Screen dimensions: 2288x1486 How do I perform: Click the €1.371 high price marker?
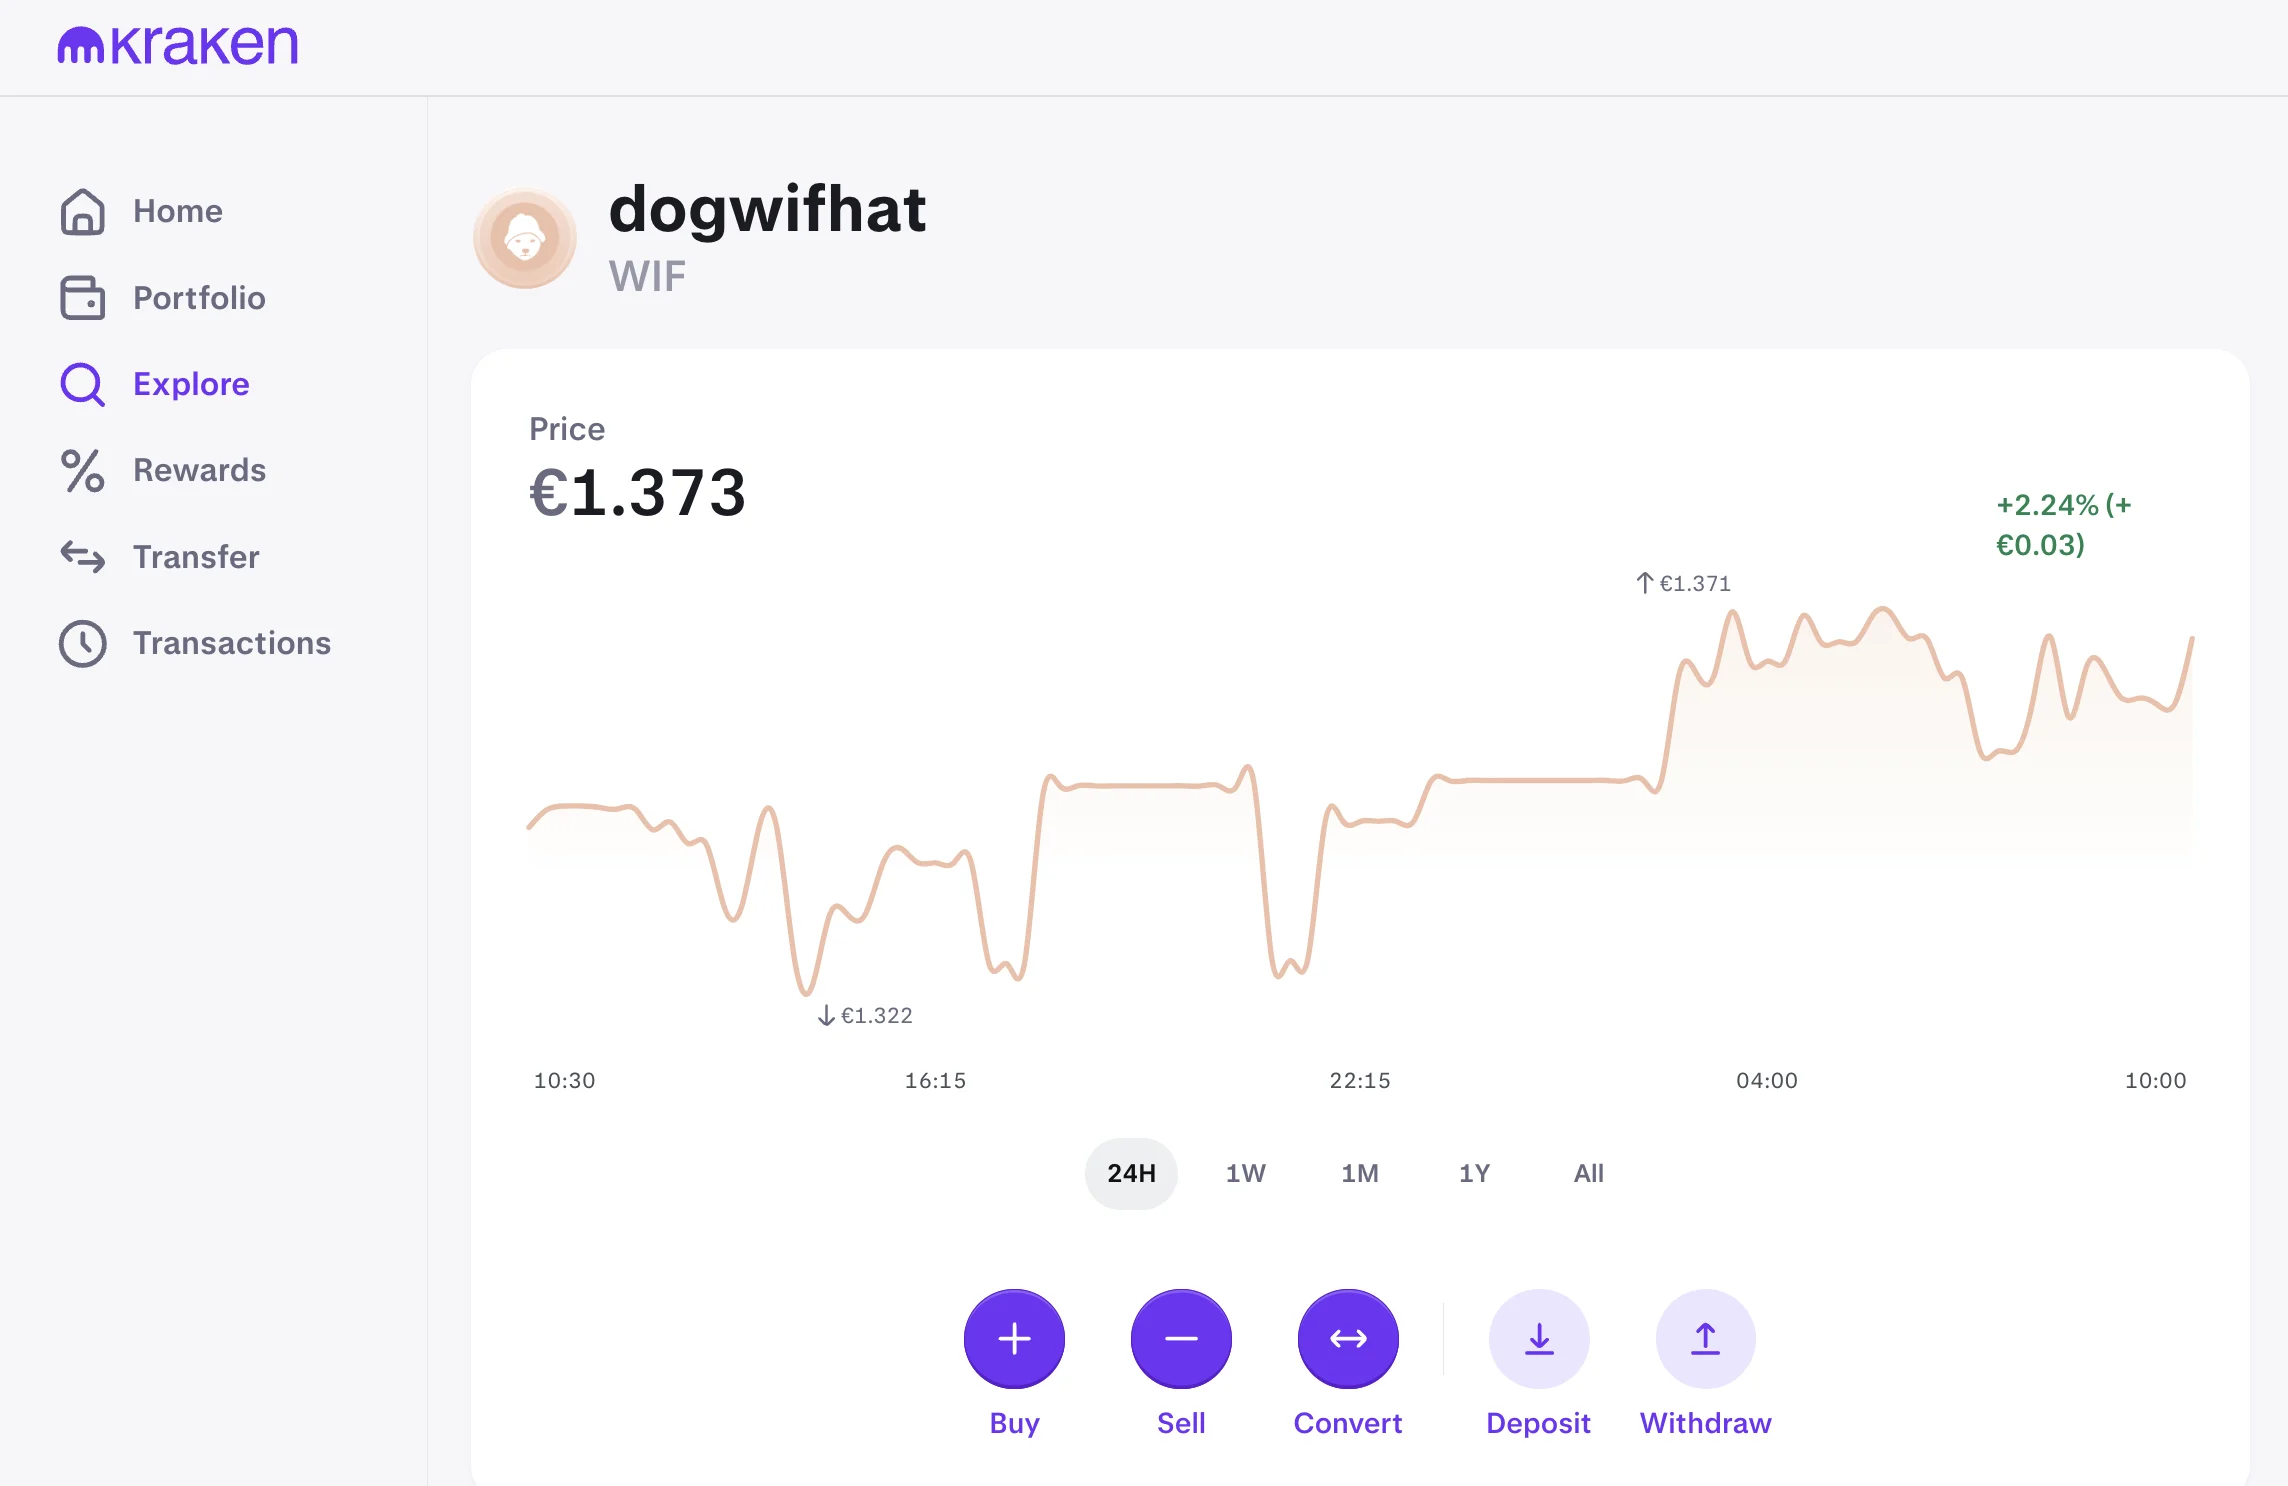(x=1683, y=580)
